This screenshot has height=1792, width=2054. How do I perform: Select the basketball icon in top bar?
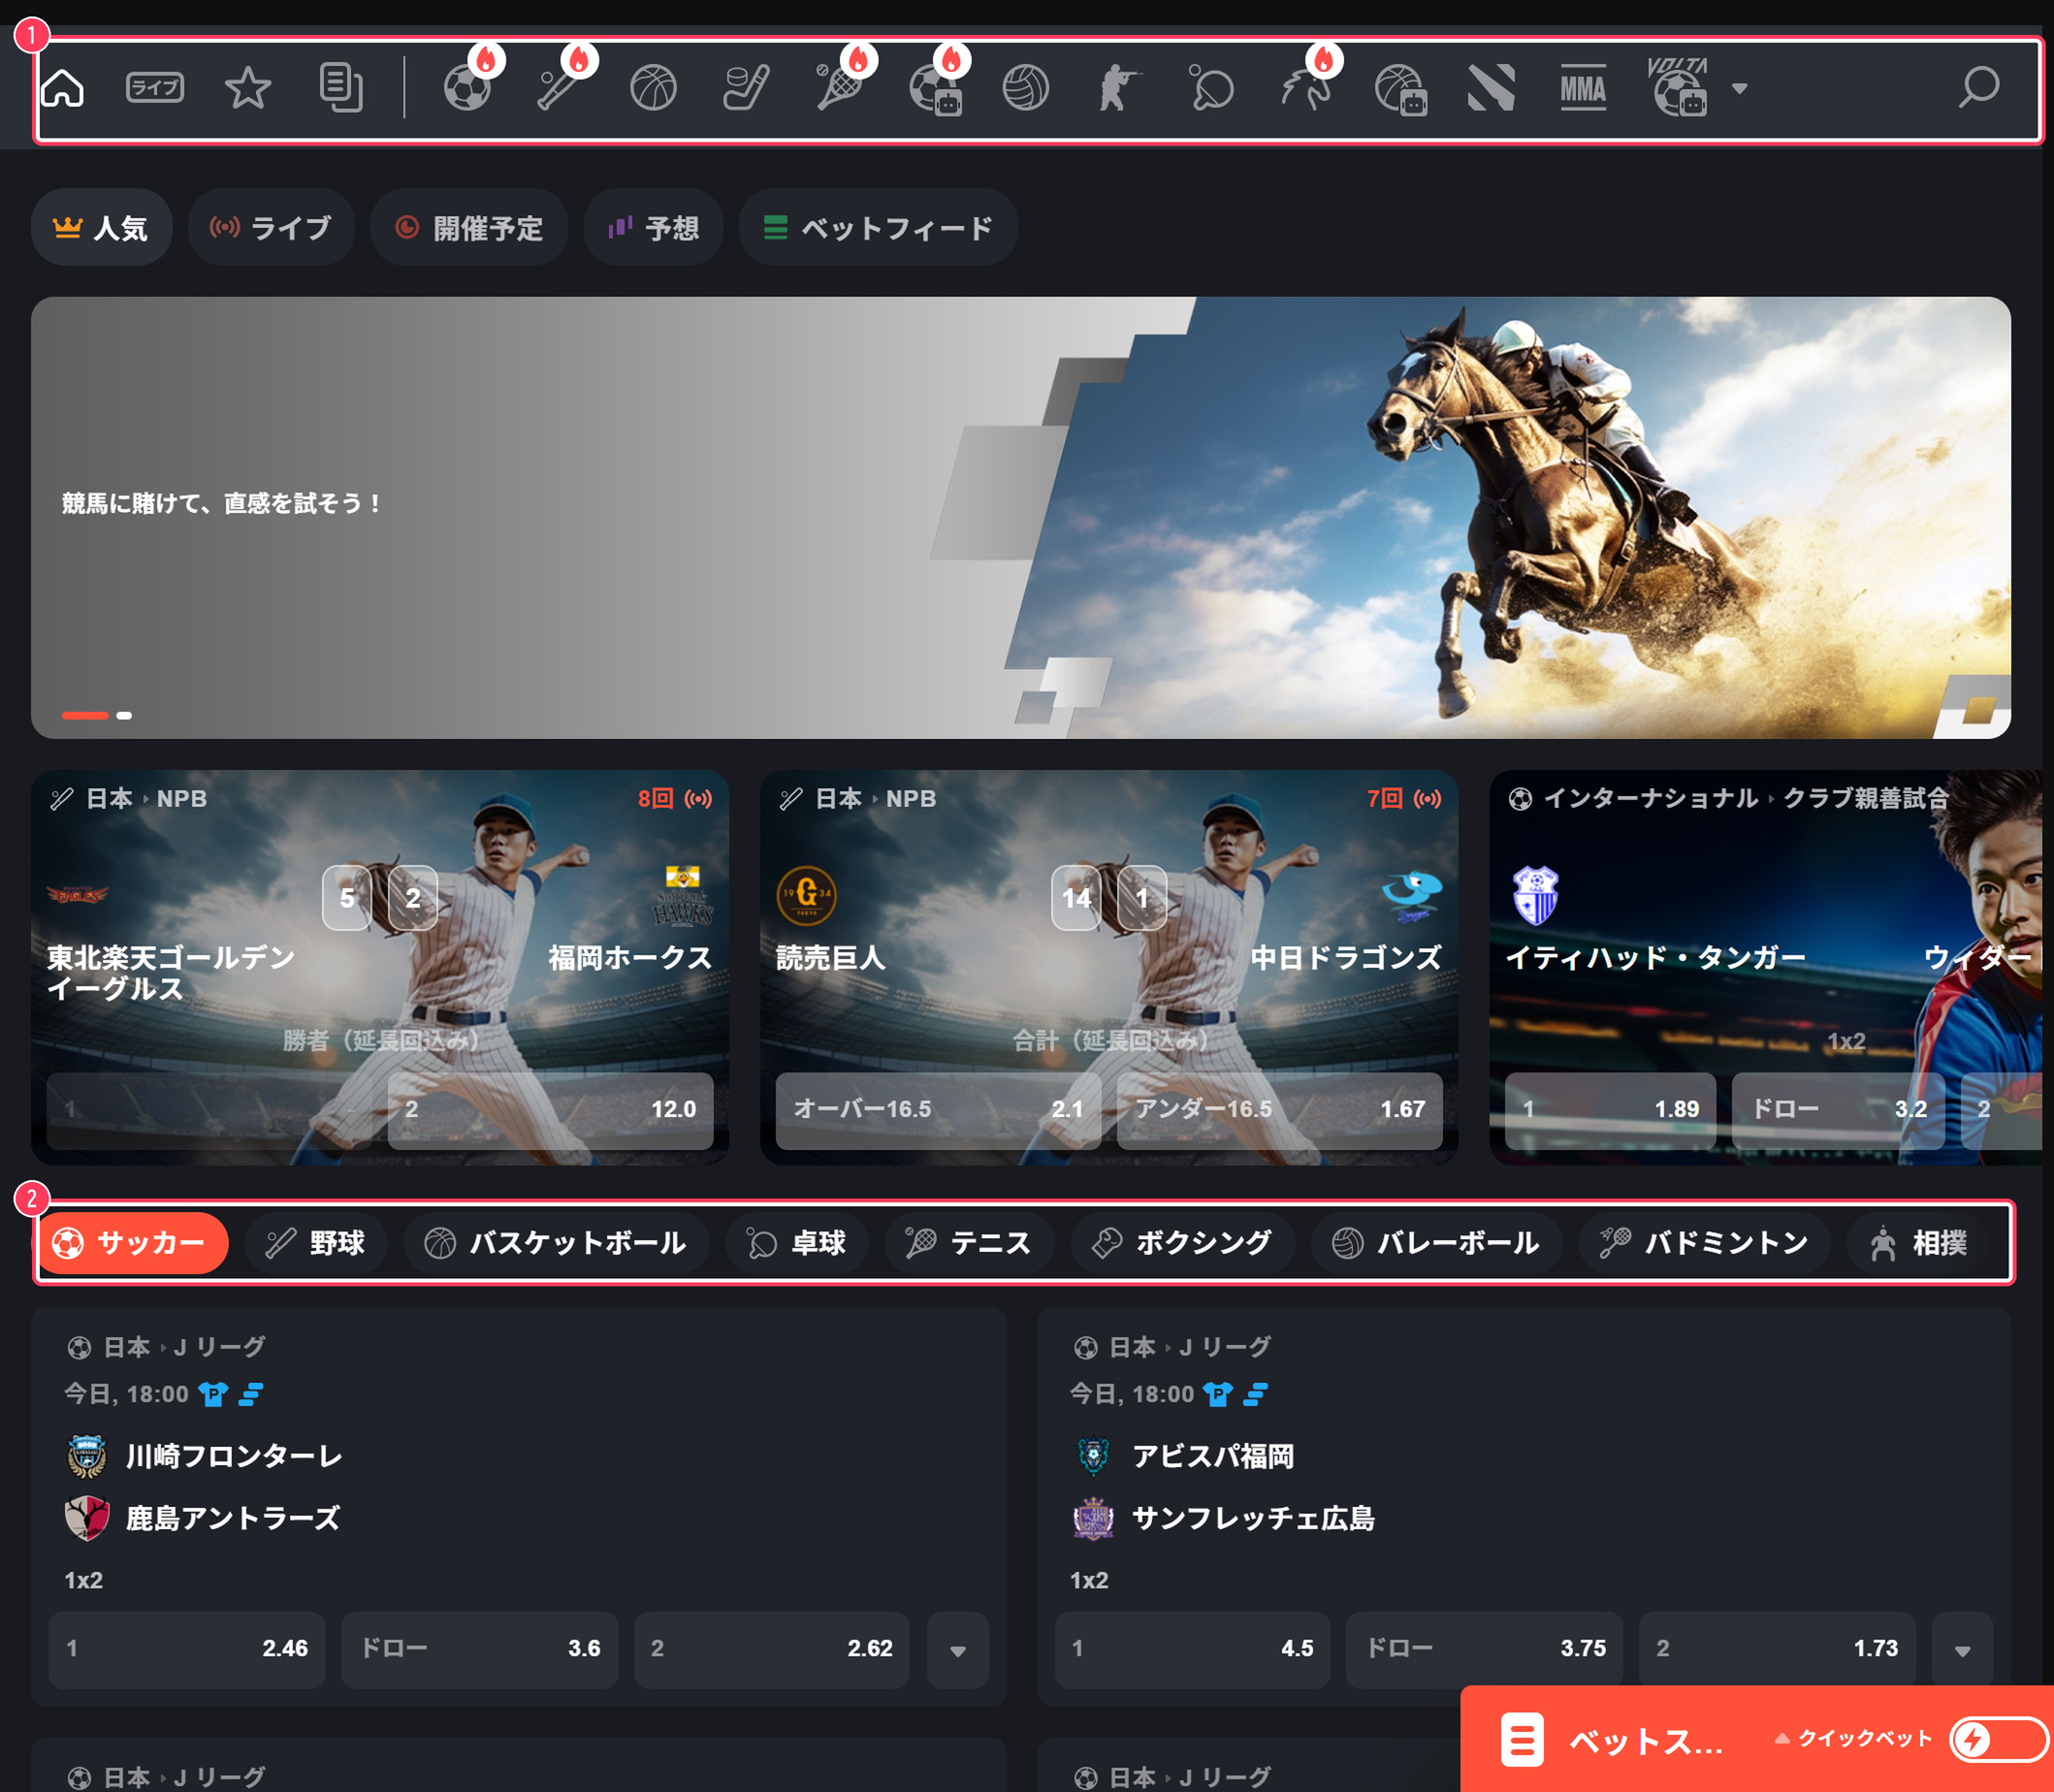click(x=653, y=88)
